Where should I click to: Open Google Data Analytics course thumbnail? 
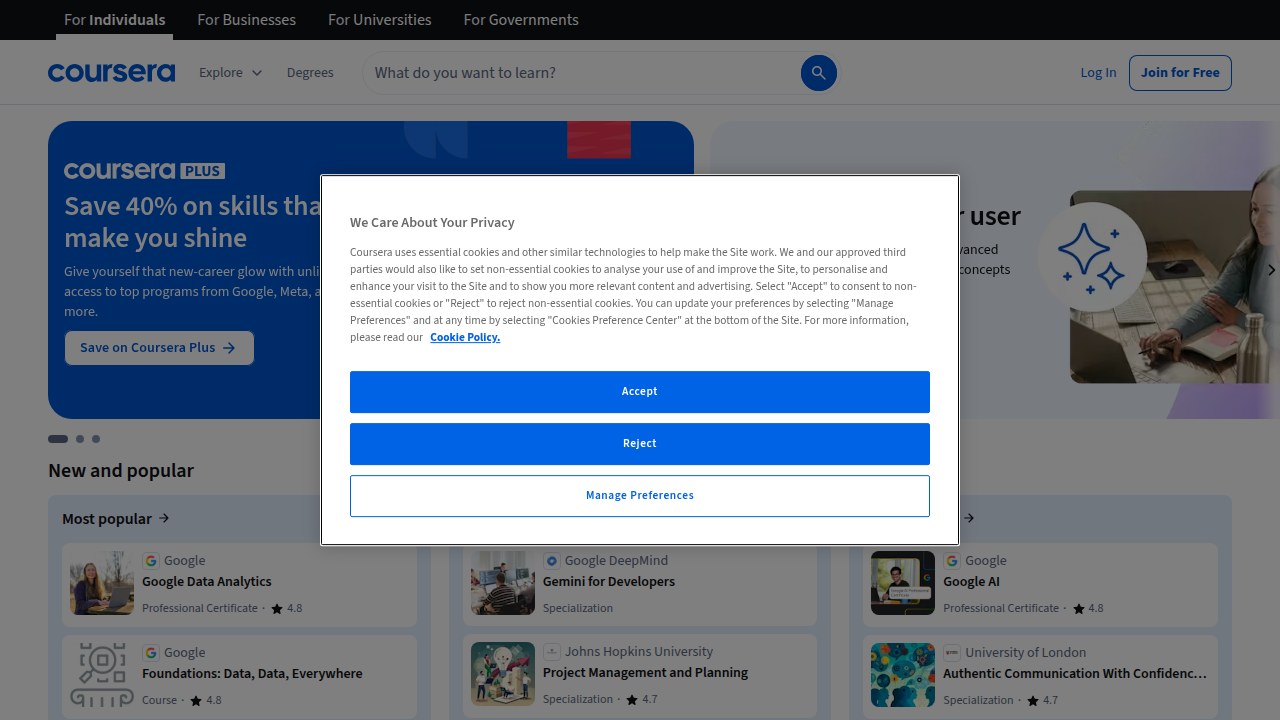[102, 583]
